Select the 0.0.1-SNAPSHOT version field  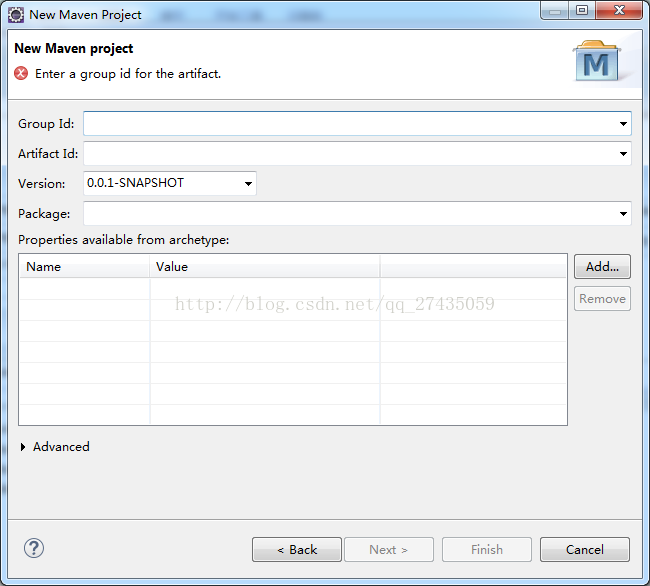[x=170, y=183]
